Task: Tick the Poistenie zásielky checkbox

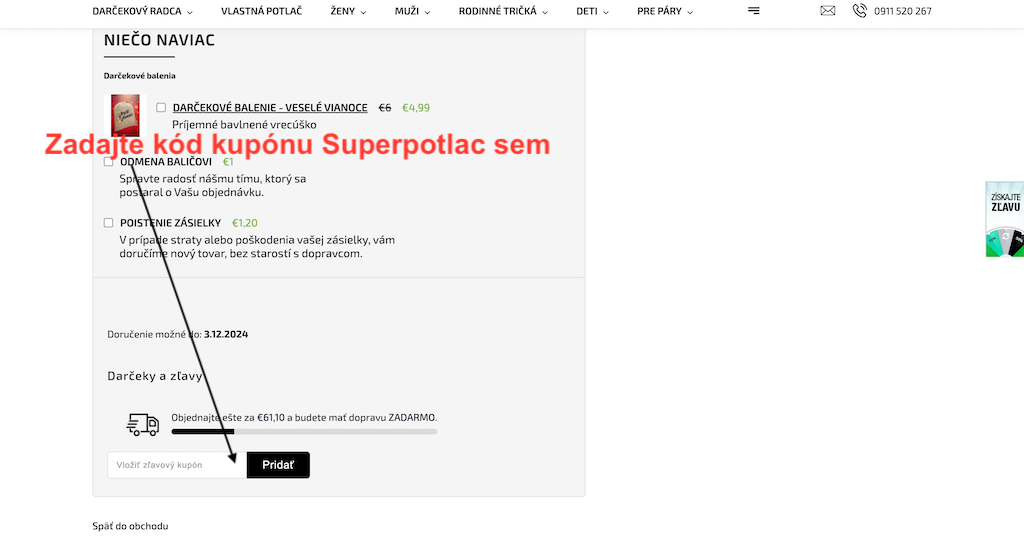Action: 108,223
